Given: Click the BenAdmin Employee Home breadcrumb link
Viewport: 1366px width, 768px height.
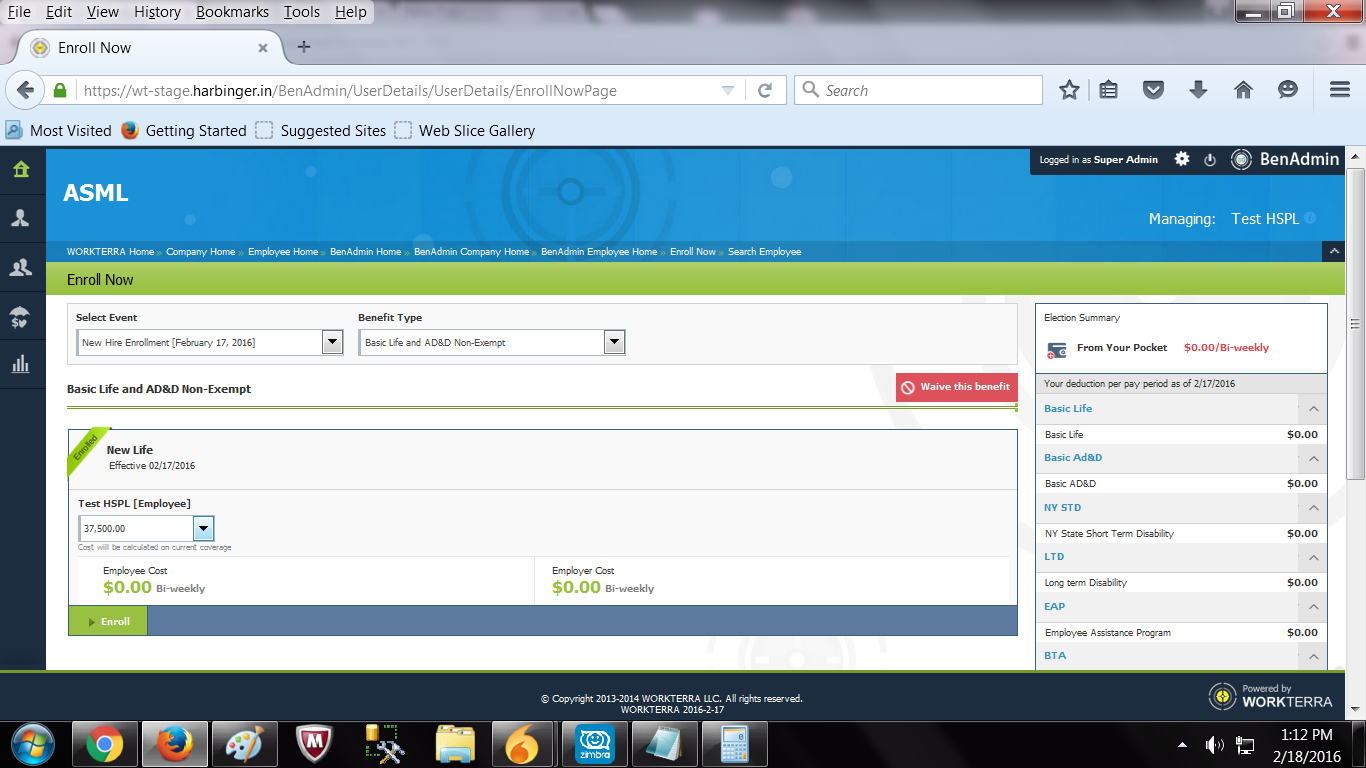Looking at the screenshot, I should (x=599, y=252).
